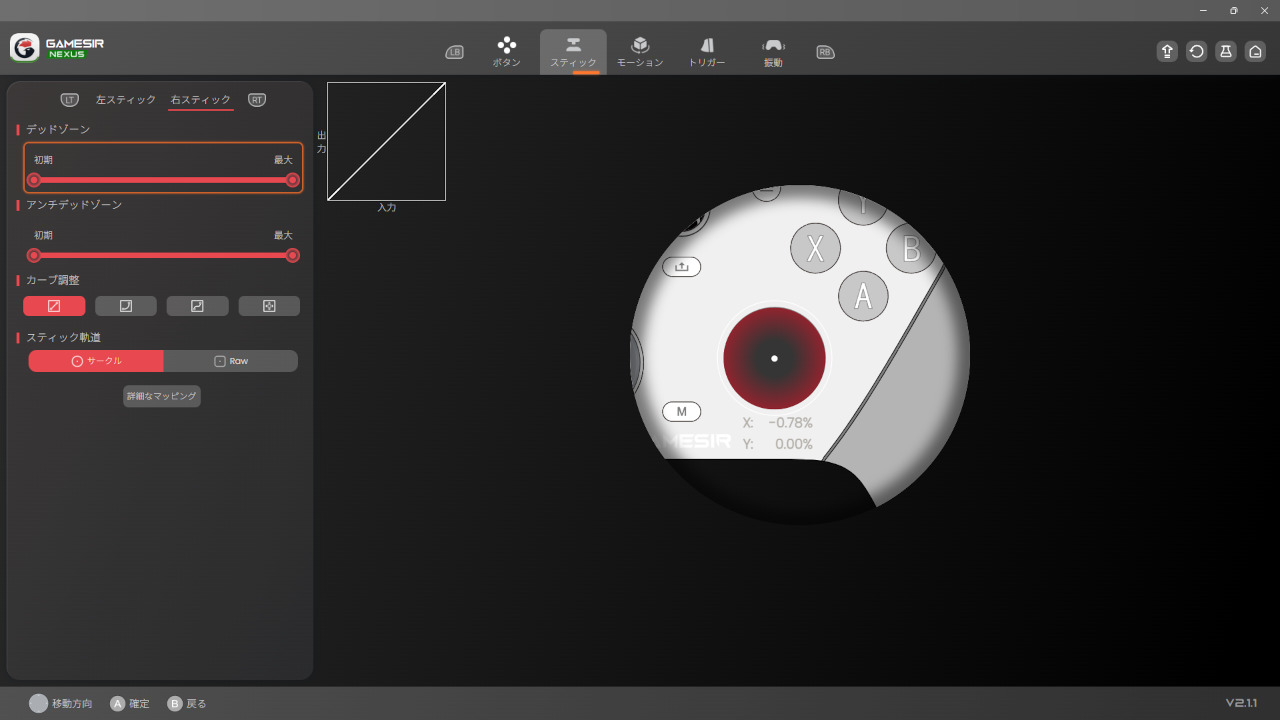Click the RB shoulder icon in top bar
This screenshot has height=720, width=1280.
click(825, 52)
